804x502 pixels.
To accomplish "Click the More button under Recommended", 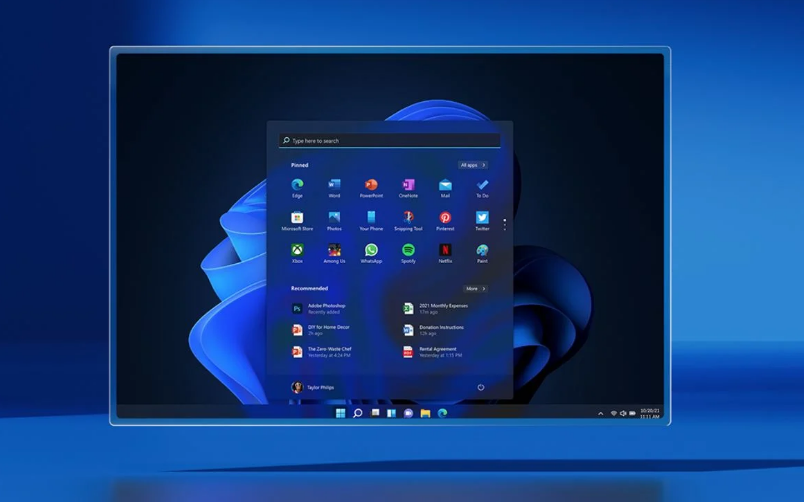I will pos(475,289).
